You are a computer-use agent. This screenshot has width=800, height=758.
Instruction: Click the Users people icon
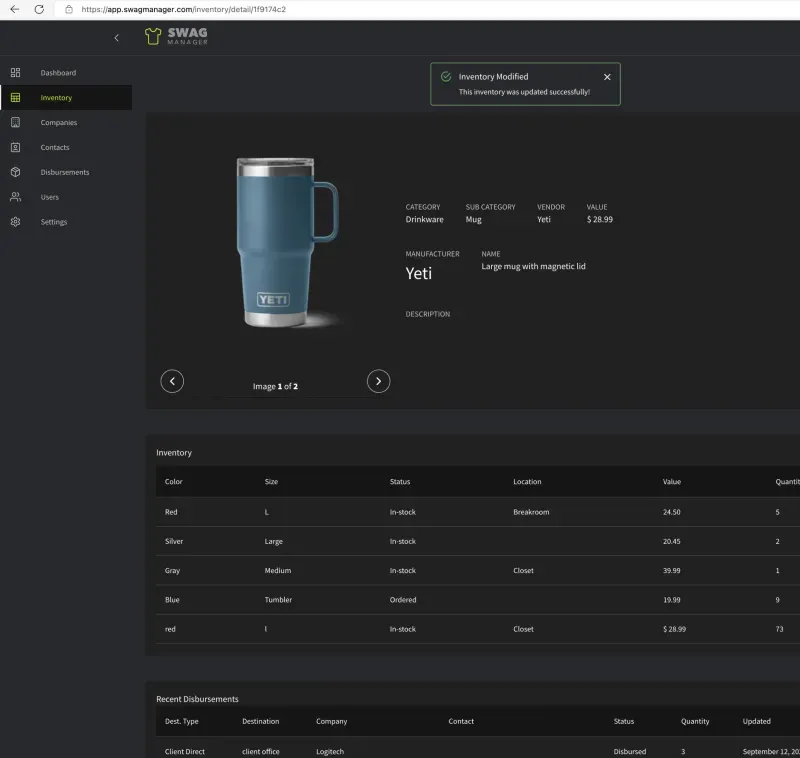(15, 197)
